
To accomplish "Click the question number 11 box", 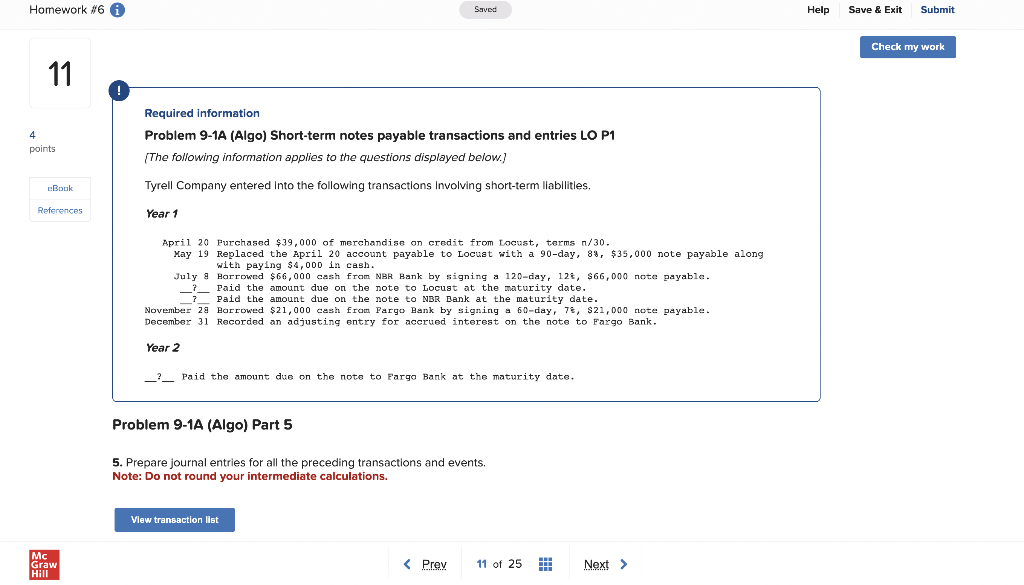I will pyautogui.click(x=60, y=73).
